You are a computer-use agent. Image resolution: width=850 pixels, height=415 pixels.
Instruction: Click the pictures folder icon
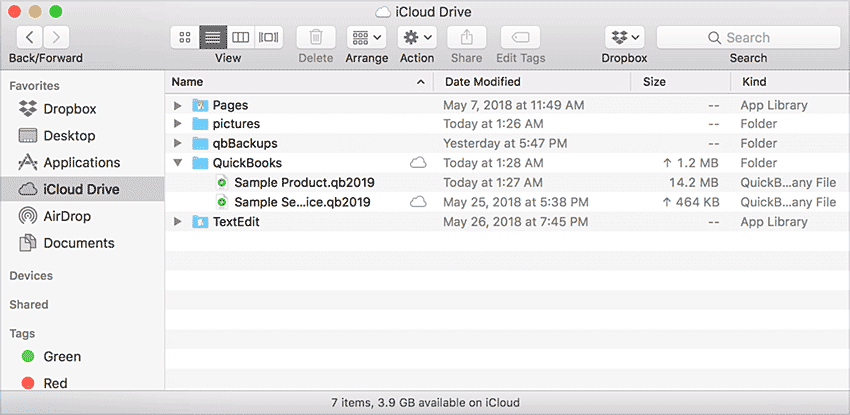pyautogui.click(x=201, y=124)
